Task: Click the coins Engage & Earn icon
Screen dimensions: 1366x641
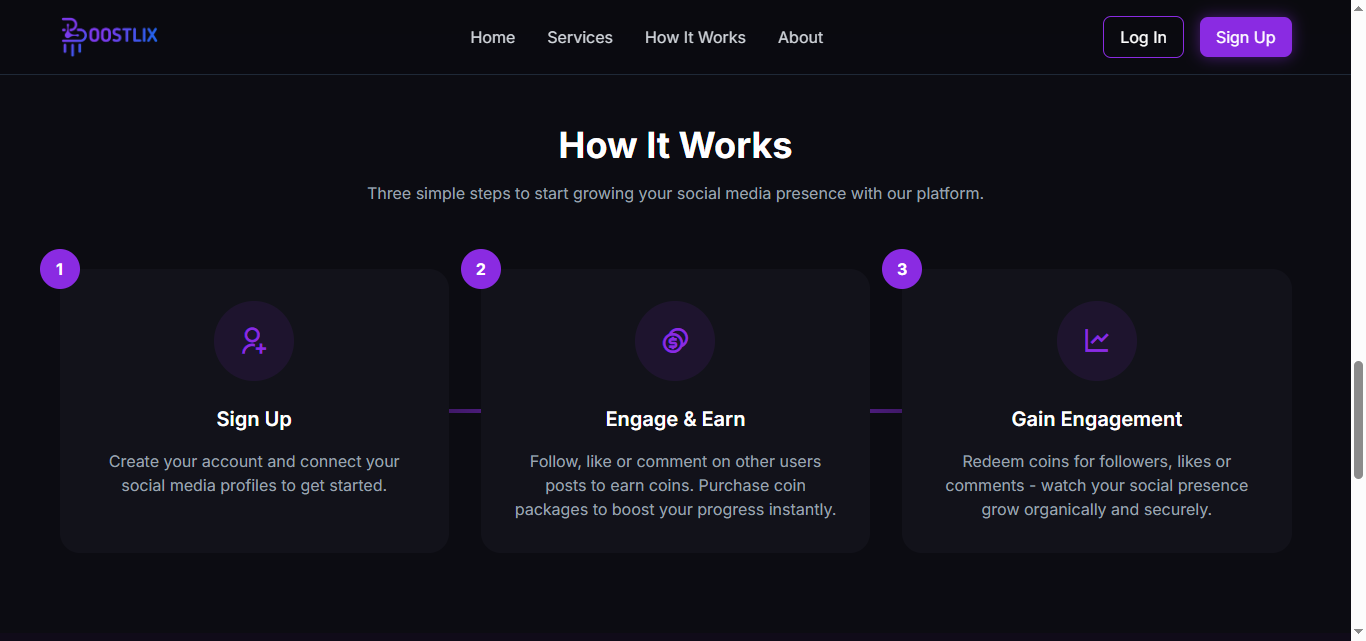Action: [x=675, y=341]
